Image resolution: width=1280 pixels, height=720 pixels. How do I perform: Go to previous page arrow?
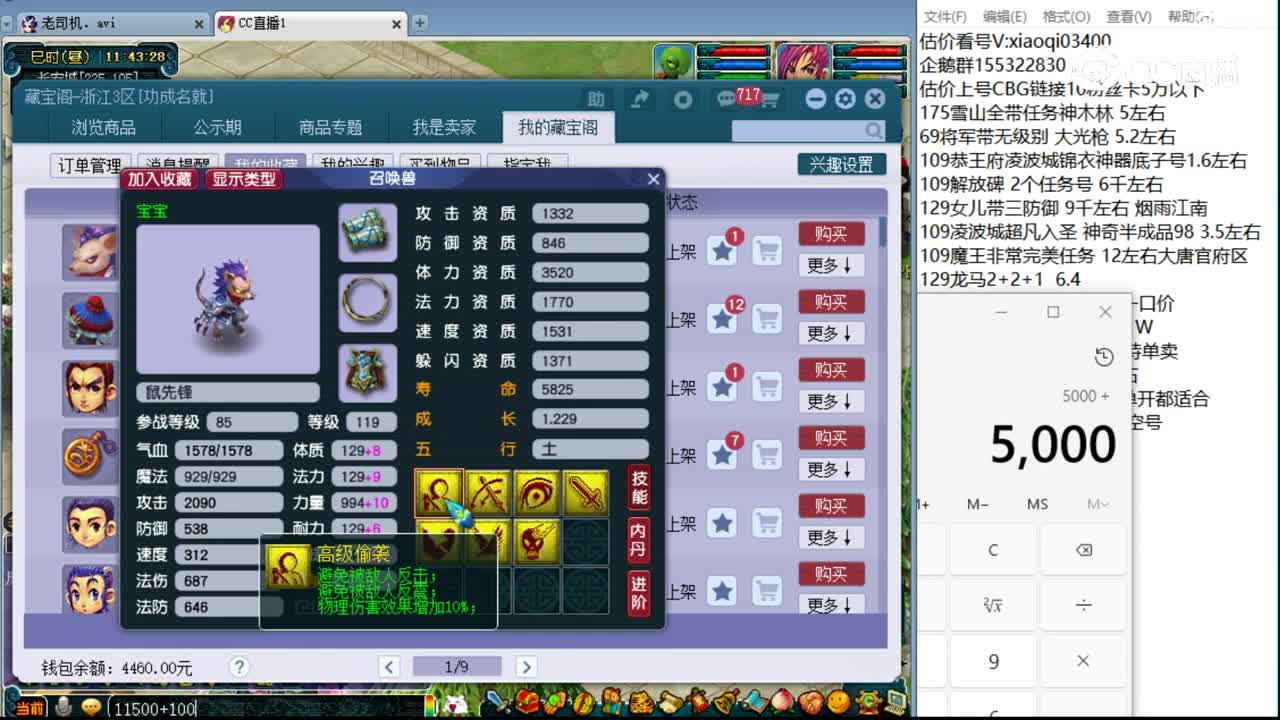[390, 667]
